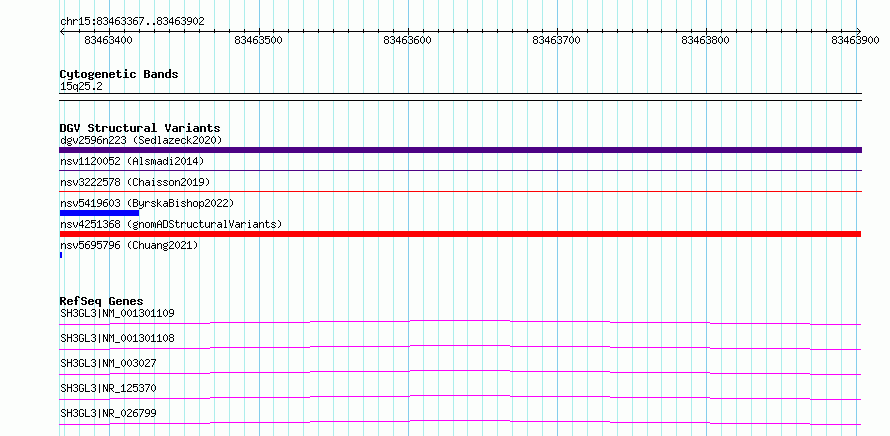
Task: Click ruler position 83463900
Action: click(x=855, y=40)
